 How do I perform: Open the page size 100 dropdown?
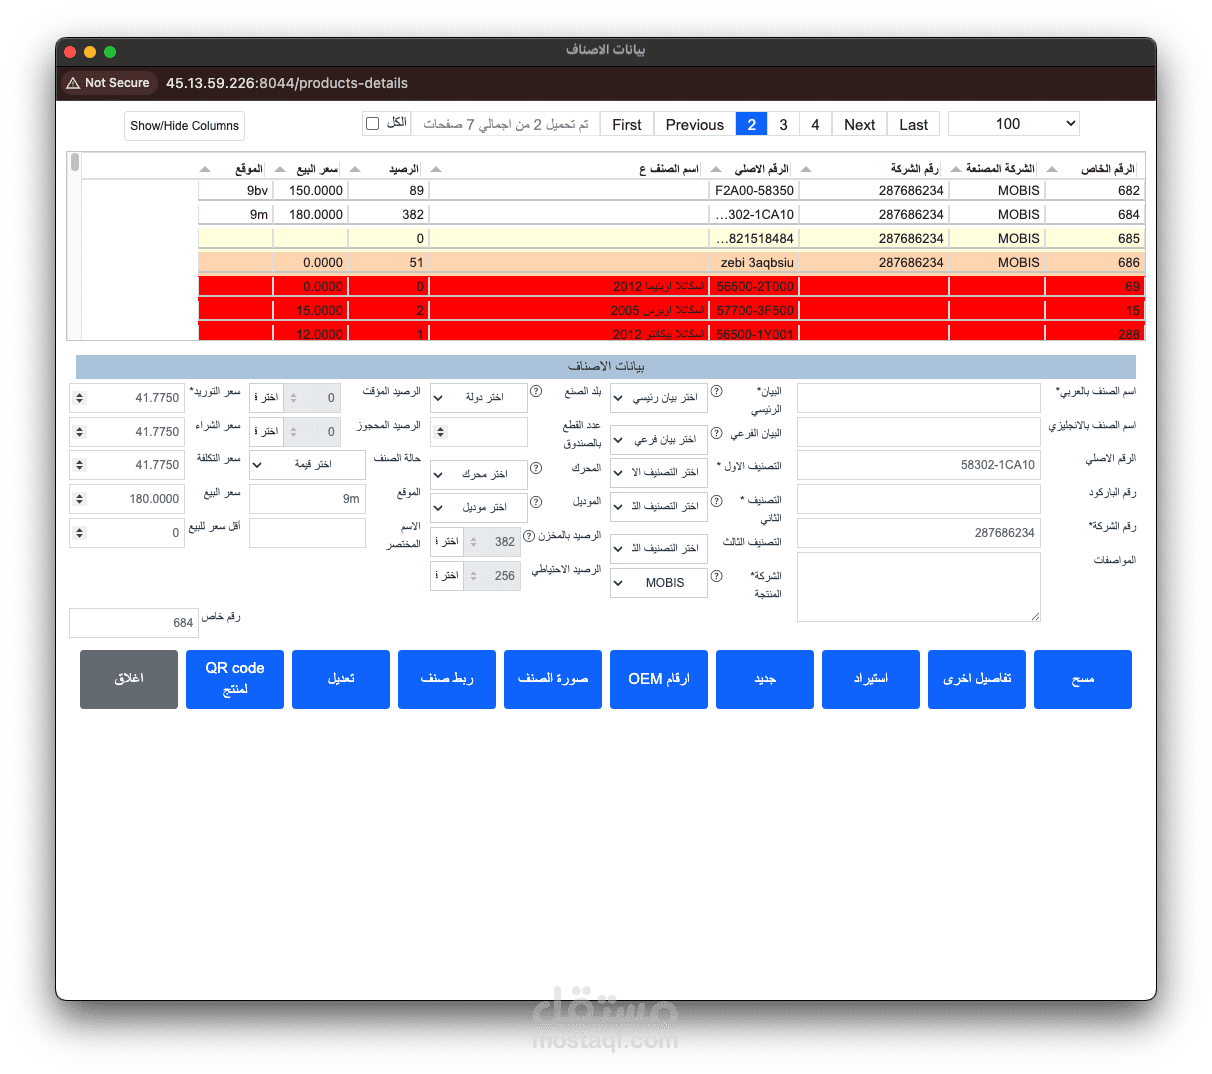1014,124
